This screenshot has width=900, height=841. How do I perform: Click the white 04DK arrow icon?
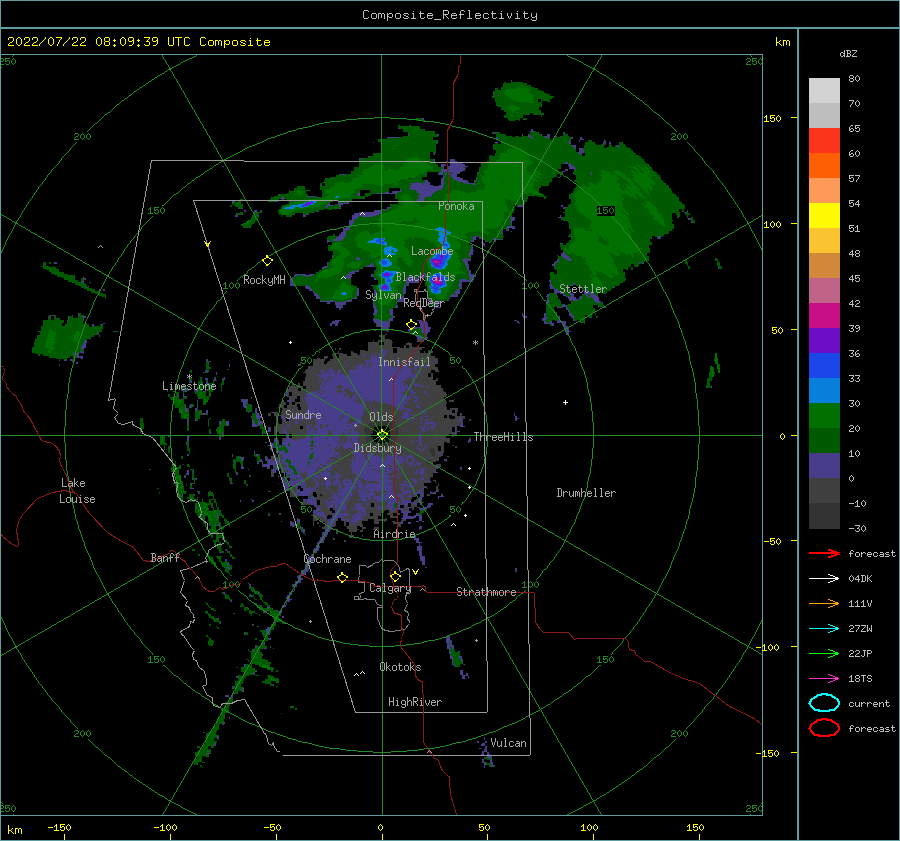pos(824,578)
